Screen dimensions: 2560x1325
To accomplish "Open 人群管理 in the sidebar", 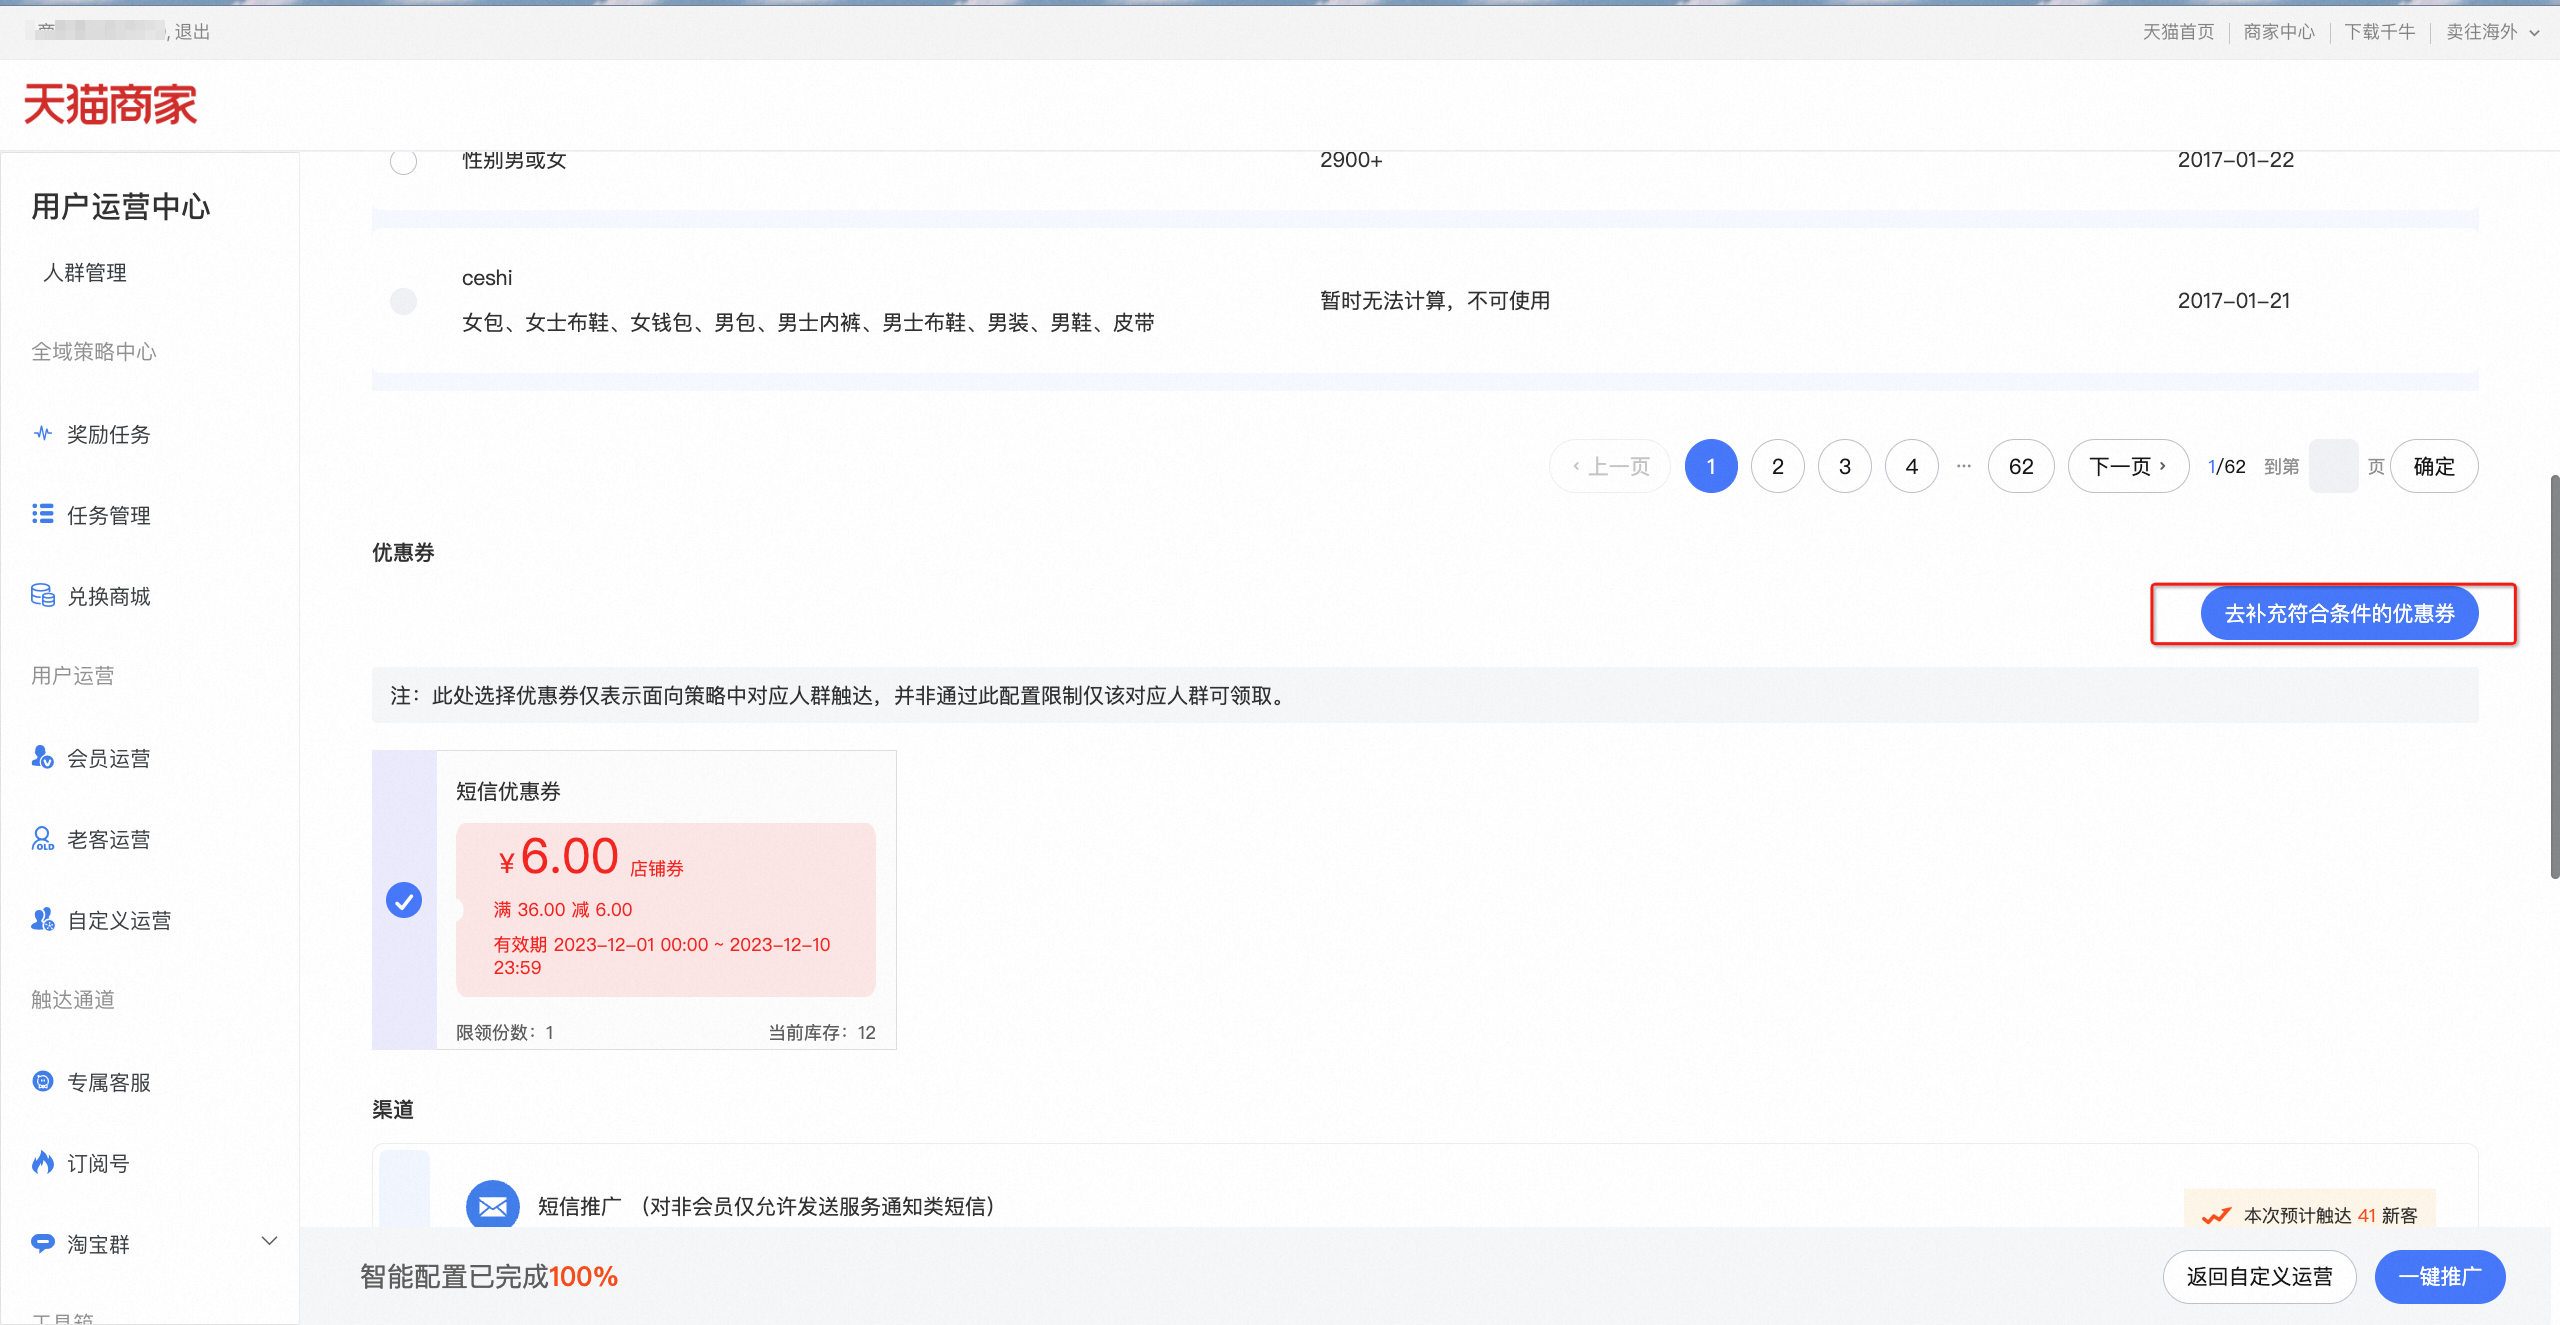I will pyautogui.click(x=85, y=273).
